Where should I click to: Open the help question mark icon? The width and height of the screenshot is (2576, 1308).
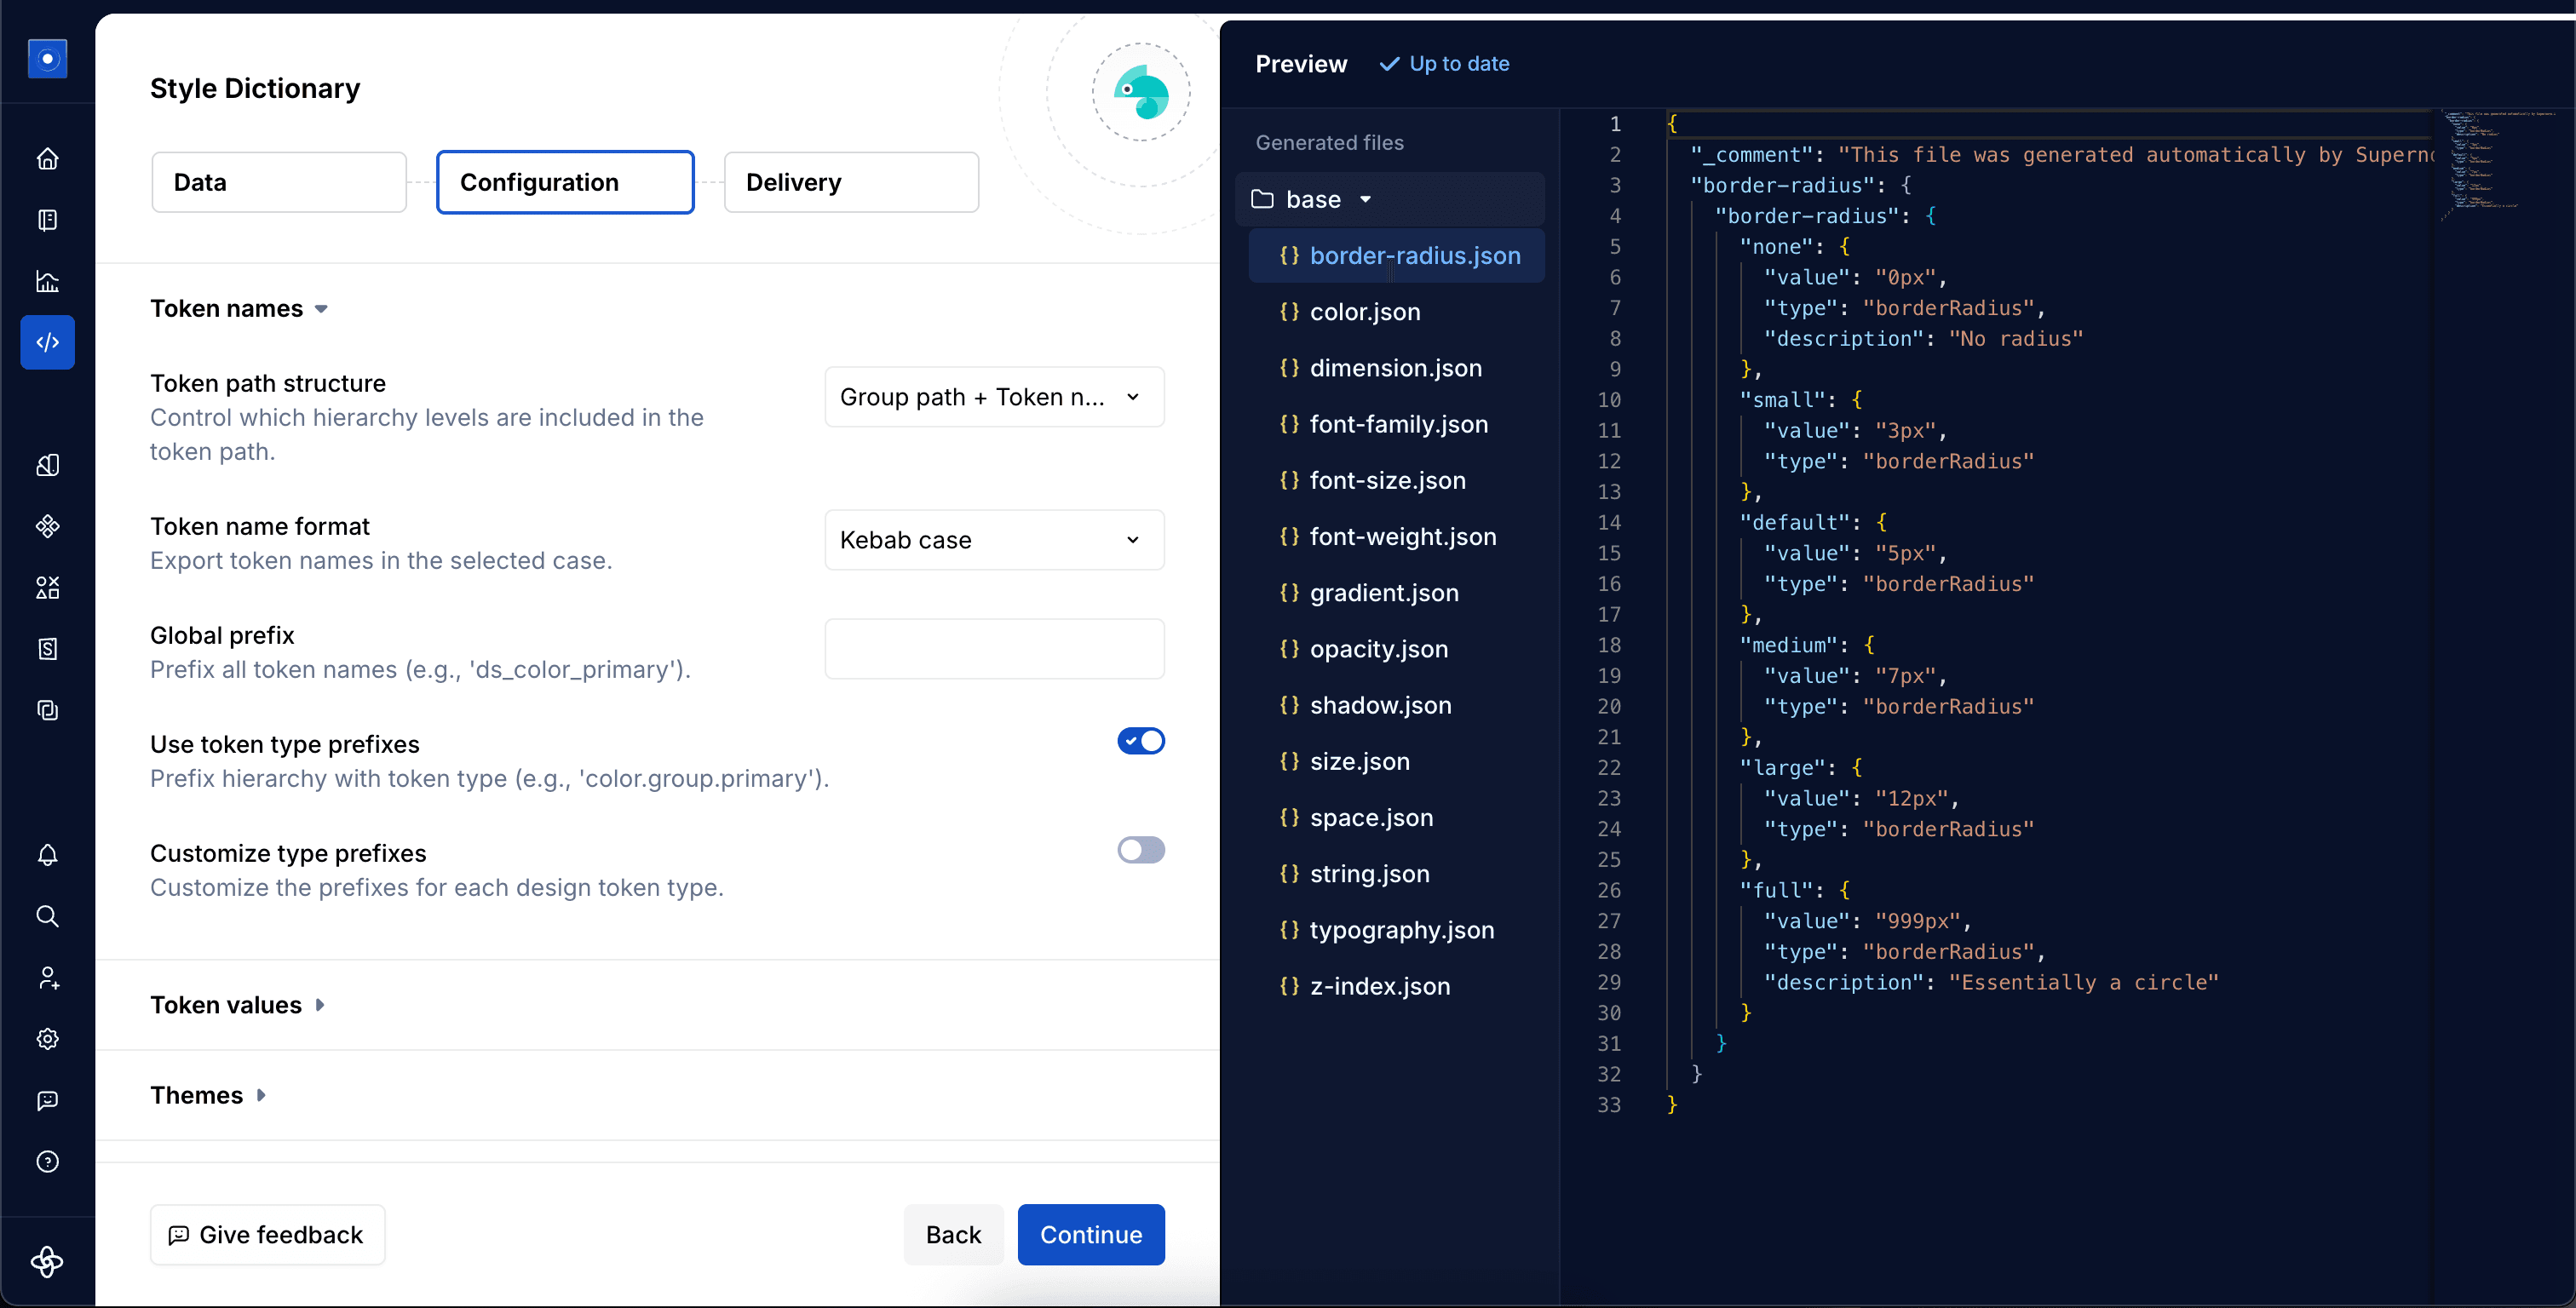coord(47,1161)
